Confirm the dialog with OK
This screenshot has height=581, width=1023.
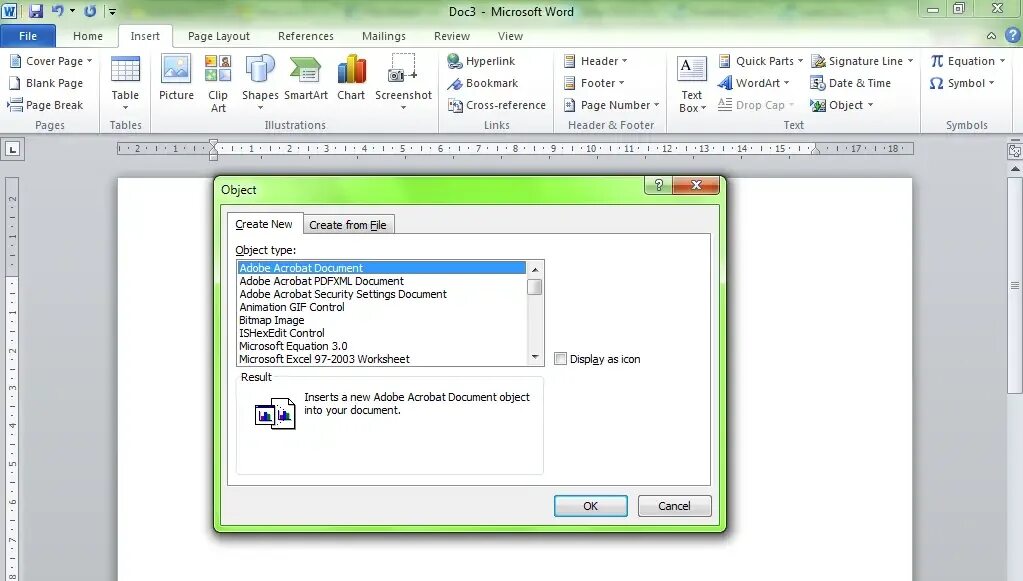590,506
